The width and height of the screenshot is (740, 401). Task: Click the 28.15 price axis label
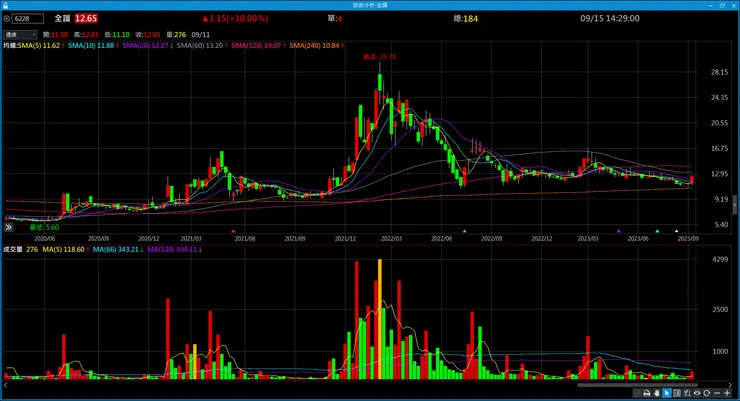click(x=719, y=72)
